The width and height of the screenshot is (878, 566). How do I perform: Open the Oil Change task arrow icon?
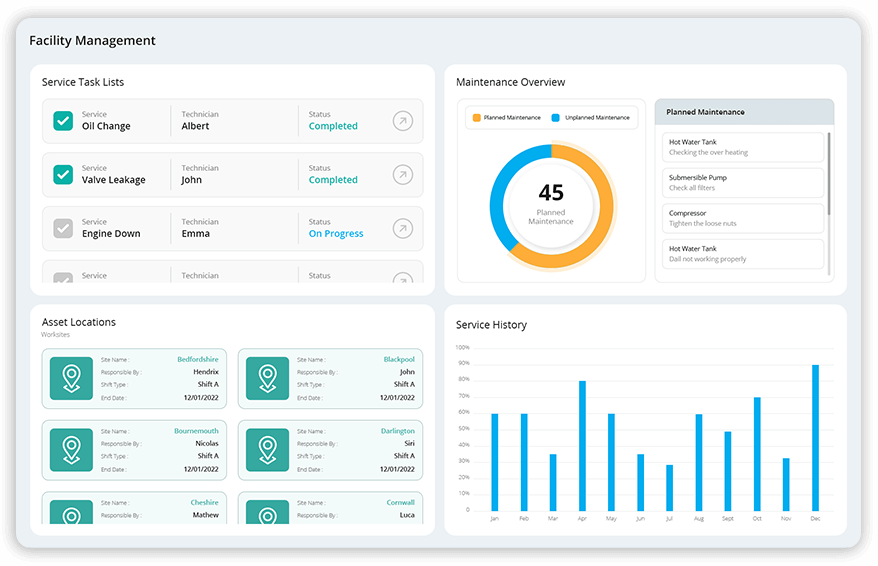[x=402, y=121]
